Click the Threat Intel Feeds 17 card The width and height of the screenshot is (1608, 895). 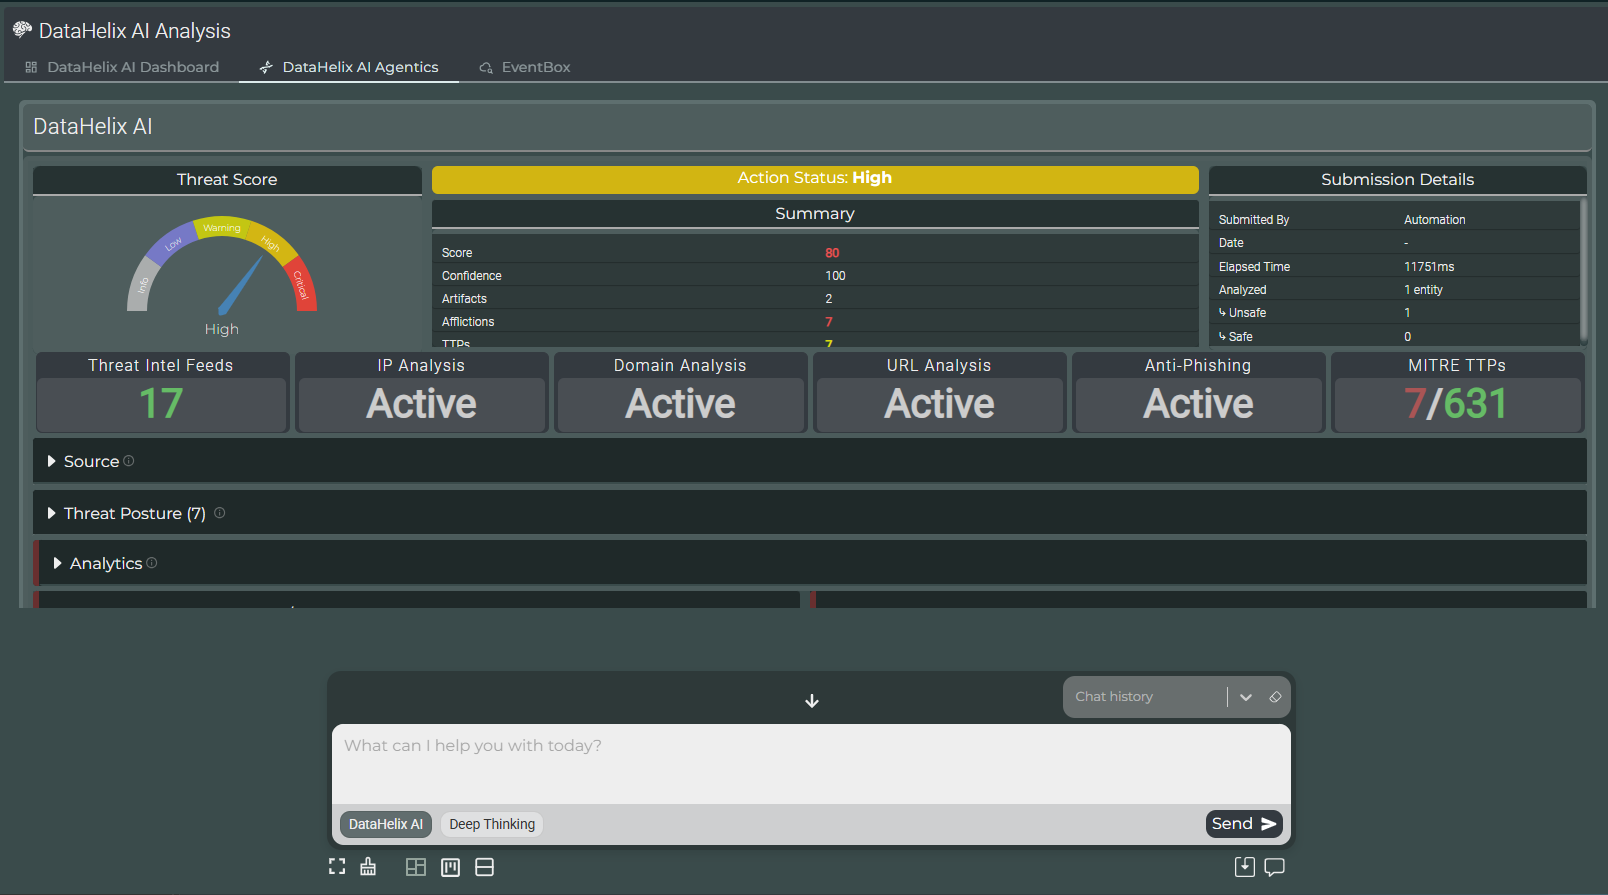pyautogui.click(x=161, y=392)
